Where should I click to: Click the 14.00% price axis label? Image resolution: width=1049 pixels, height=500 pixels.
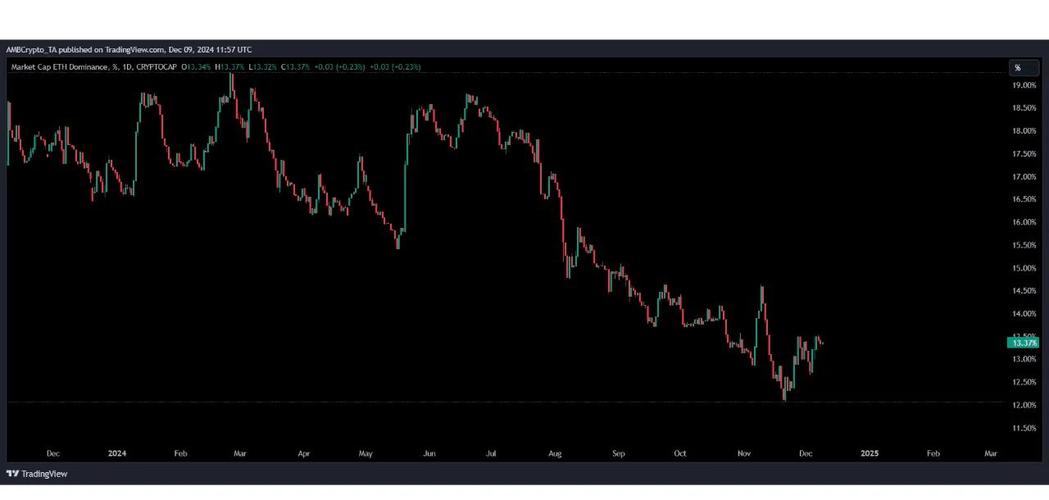(x=1024, y=314)
